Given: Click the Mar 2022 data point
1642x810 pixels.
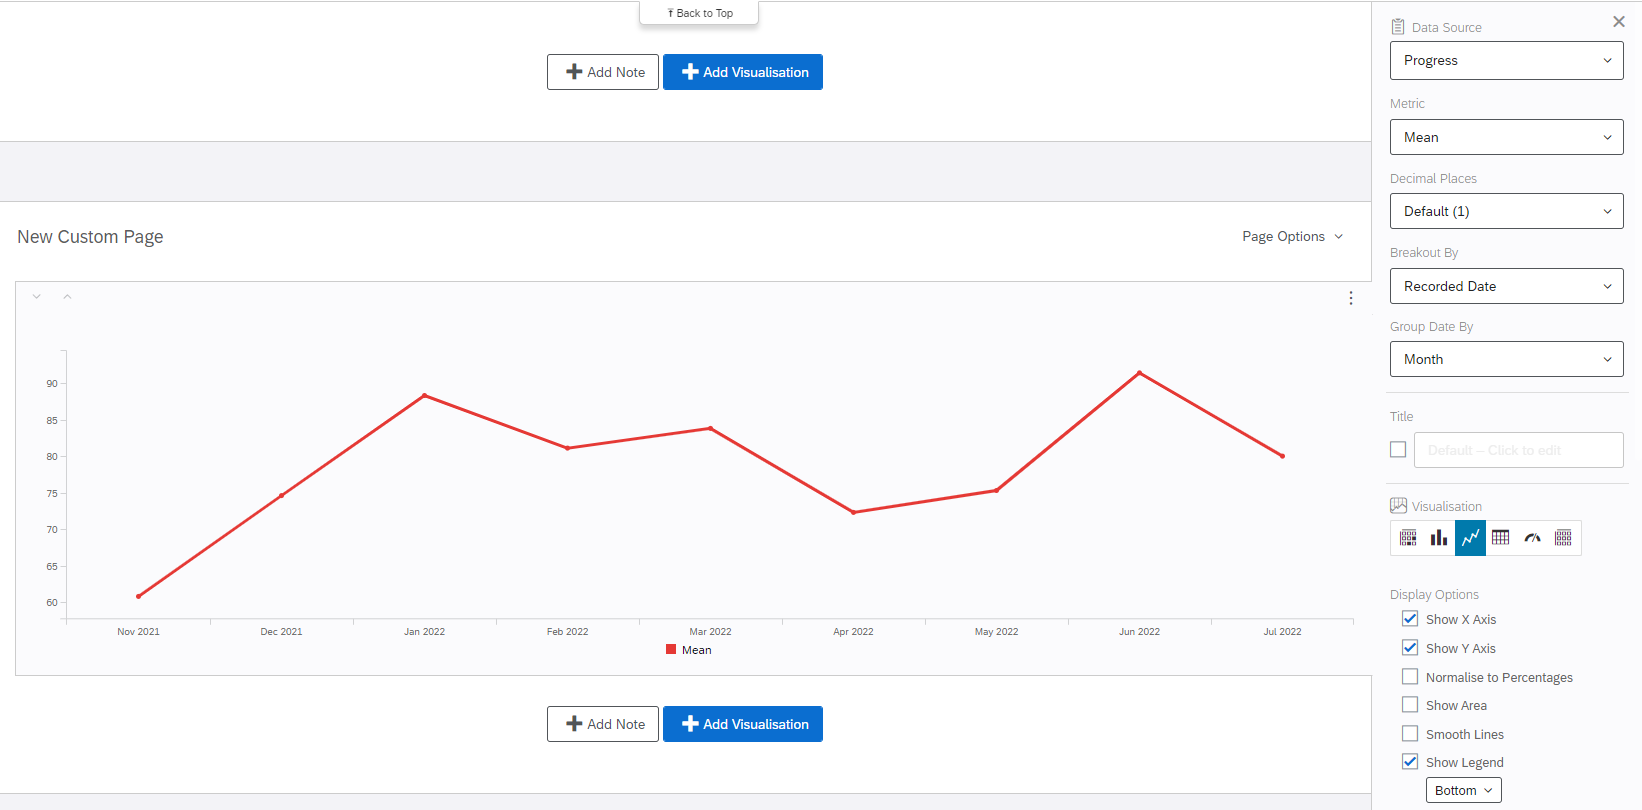Looking at the screenshot, I should pos(711,428).
